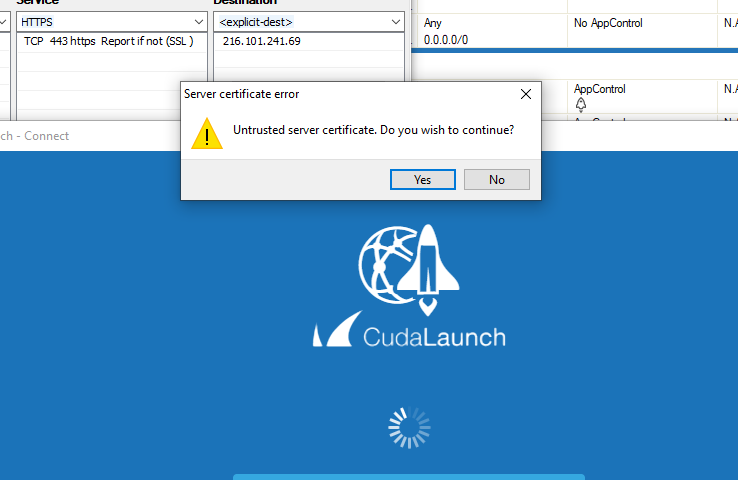Click the dialog message text

pos(373,130)
